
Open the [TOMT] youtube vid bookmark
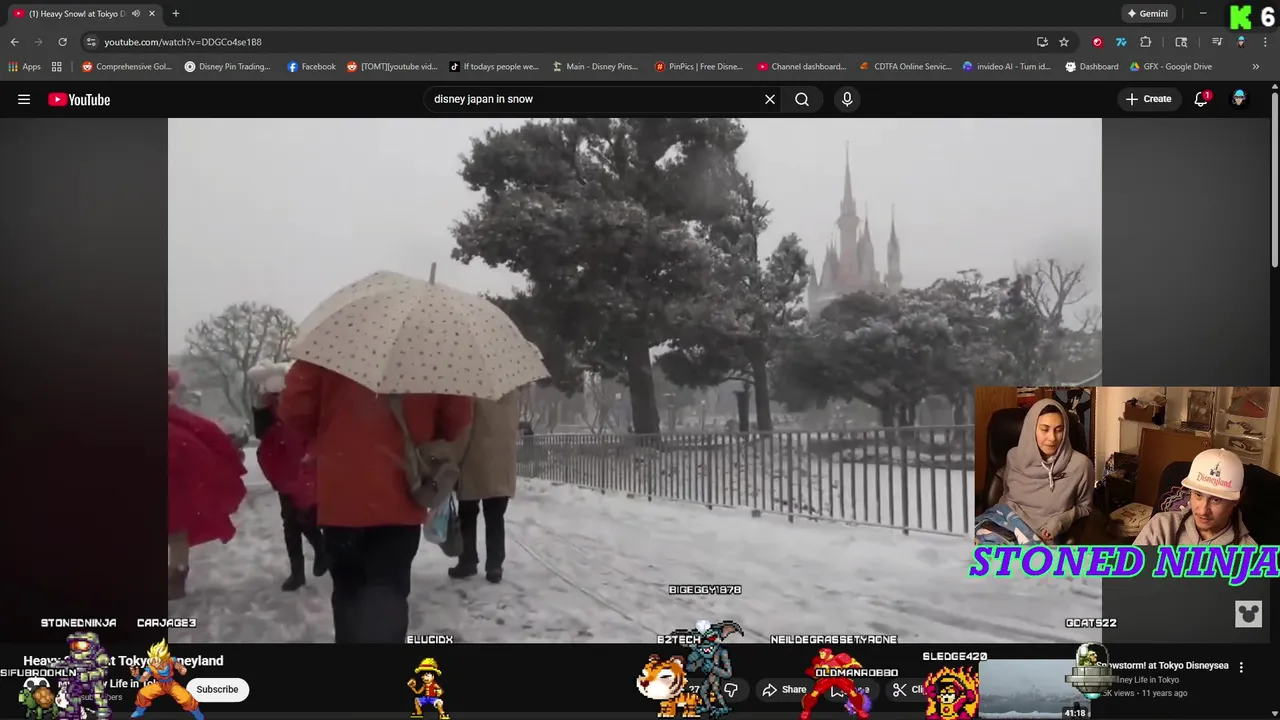click(392, 67)
